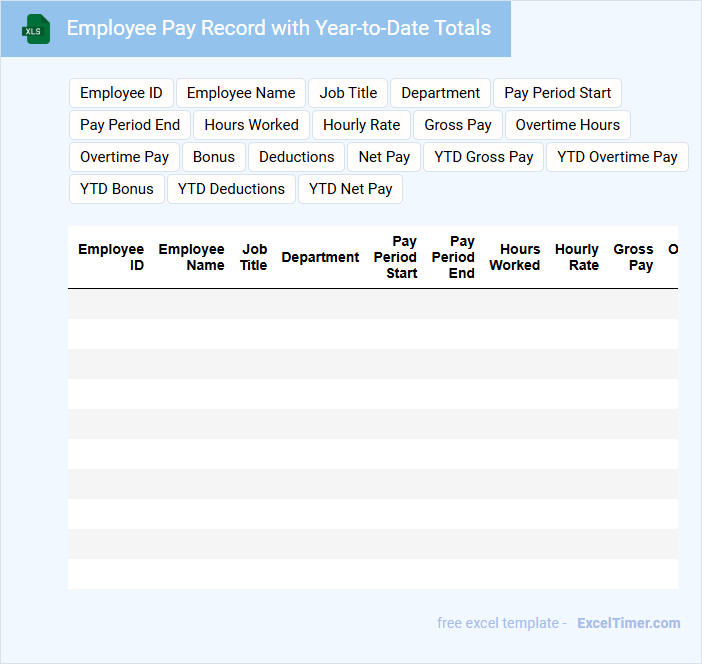Select the YTD Deductions tag

[231, 189]
